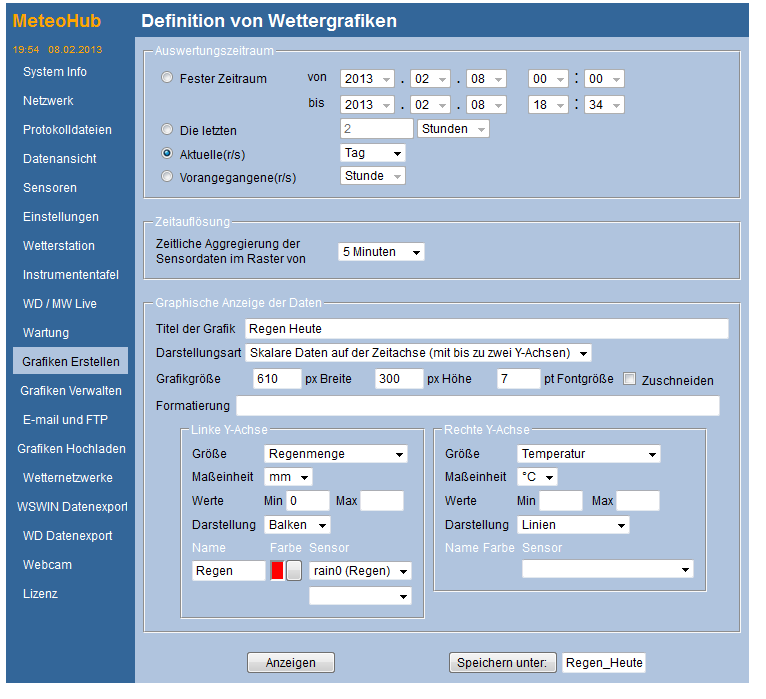Open Sensoren in the sidebar
Screen dimensions: 766x699
click(50, 188)
